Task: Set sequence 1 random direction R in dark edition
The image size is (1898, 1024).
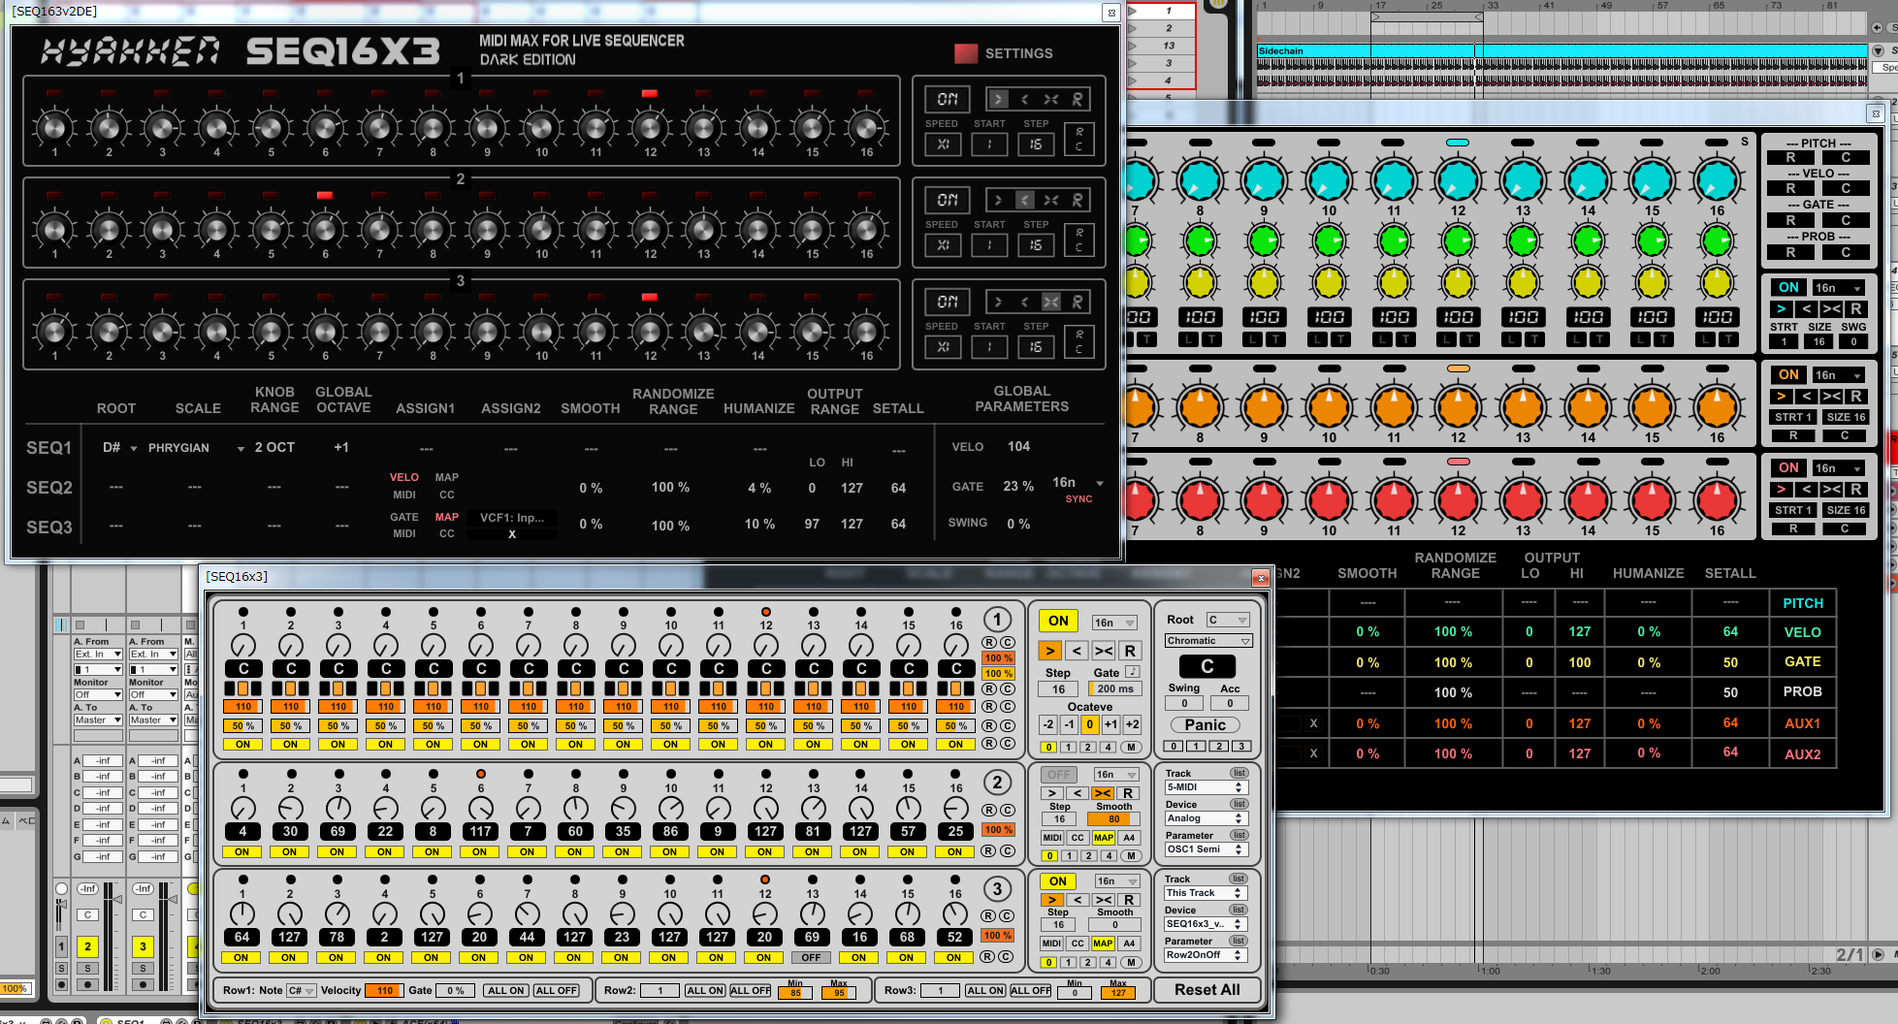Action: [x=1077, y=99]
